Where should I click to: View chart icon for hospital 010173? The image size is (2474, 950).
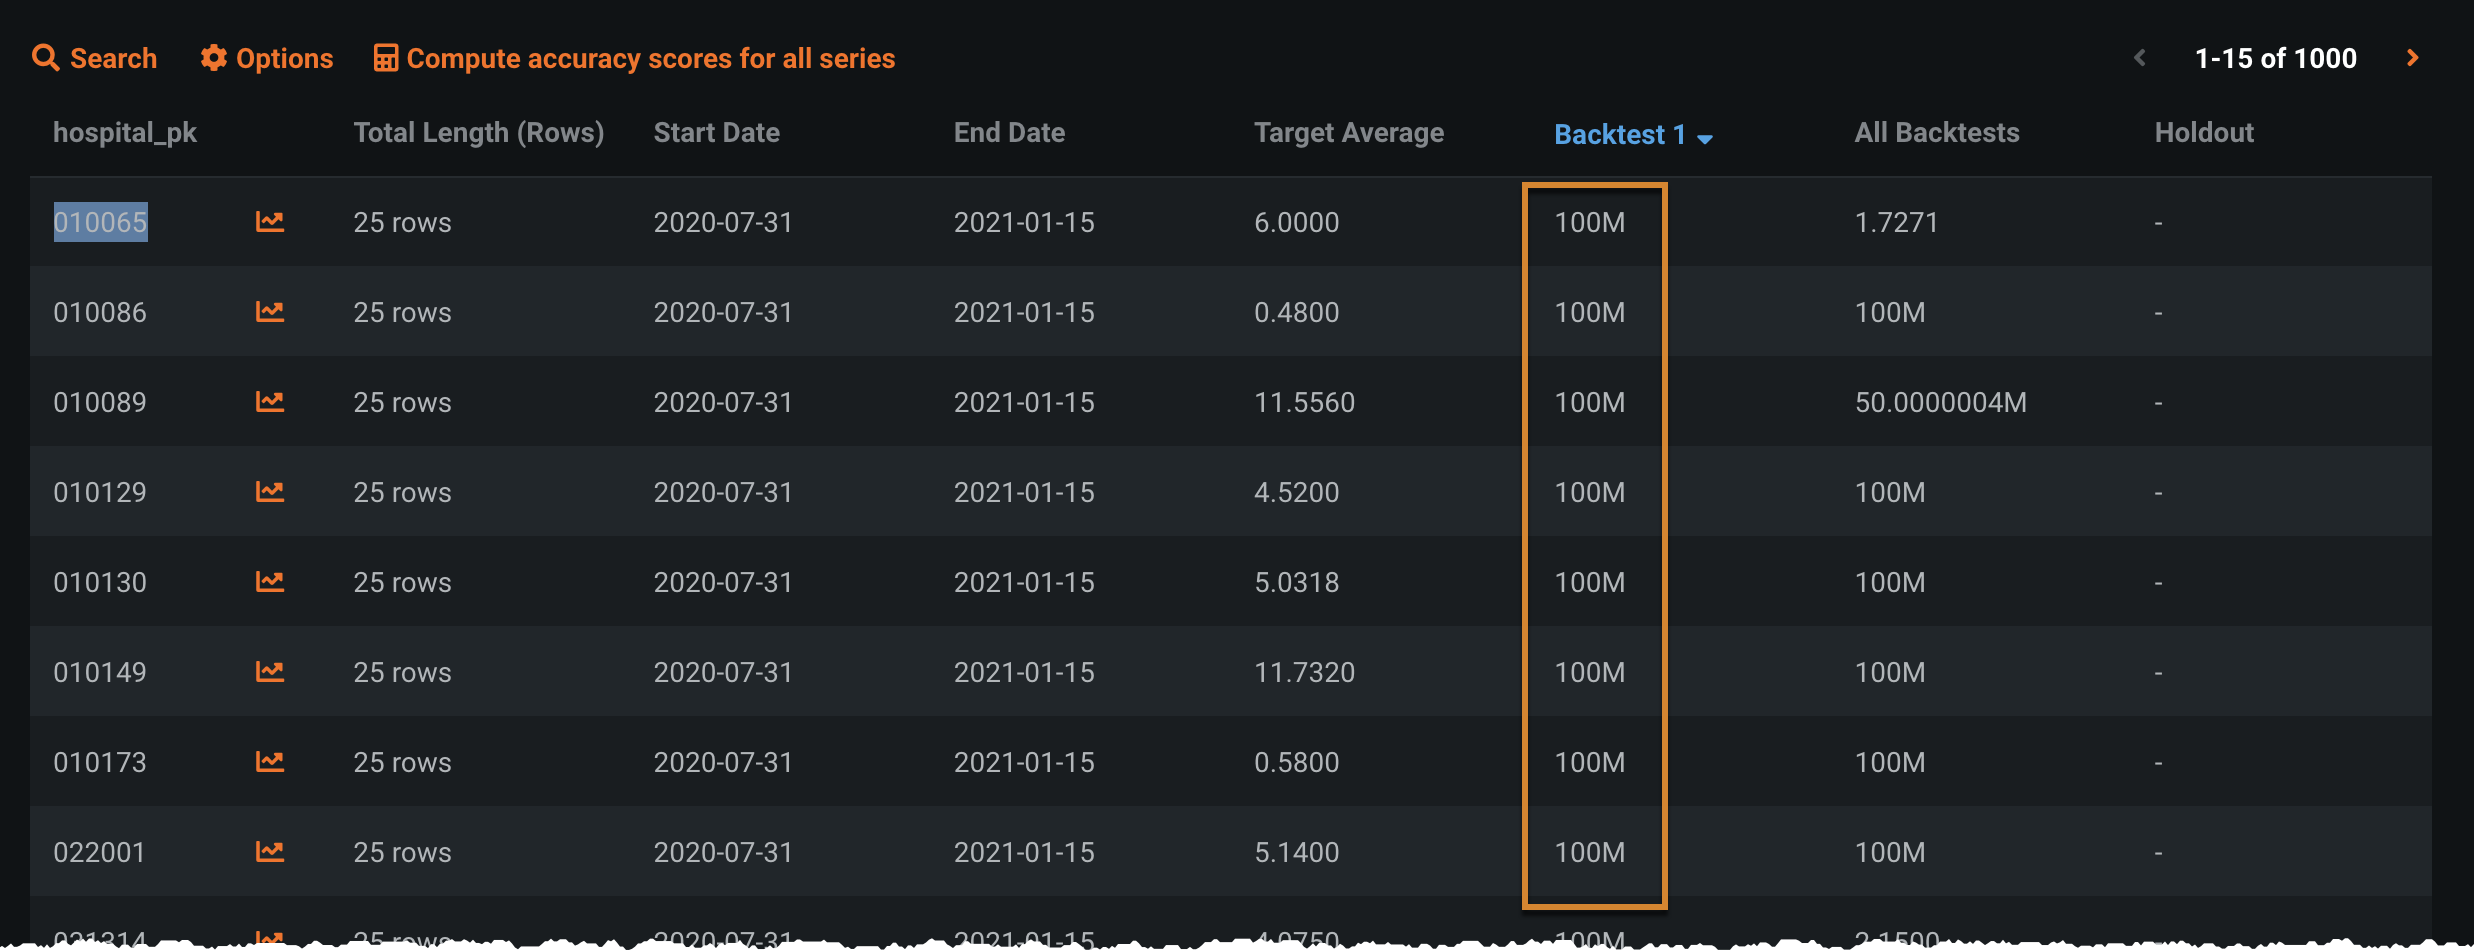pos(269,761)
